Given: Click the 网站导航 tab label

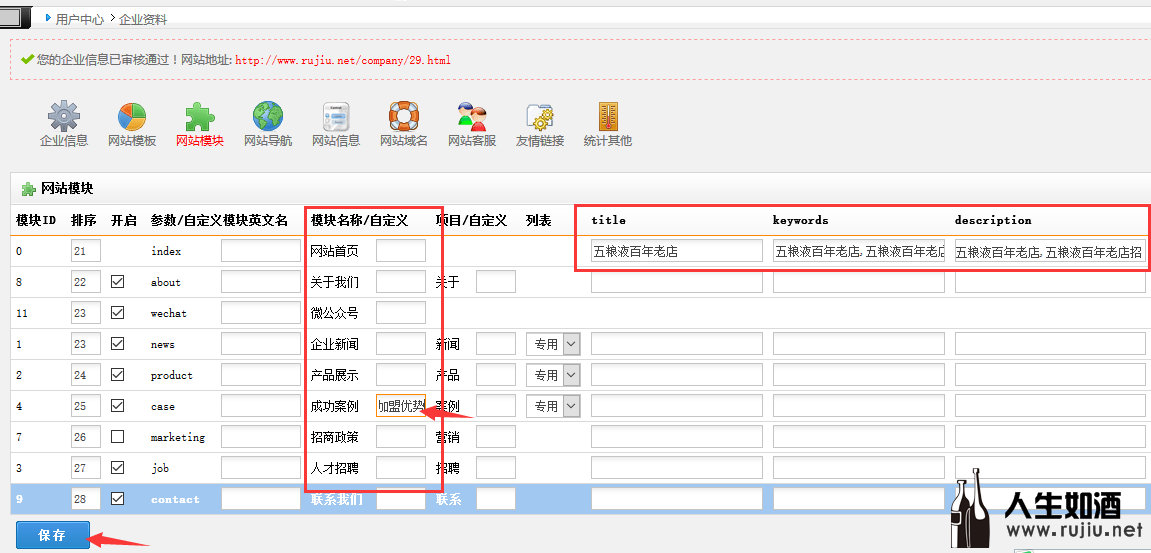Looking at the screenshot, I should 268,141.
